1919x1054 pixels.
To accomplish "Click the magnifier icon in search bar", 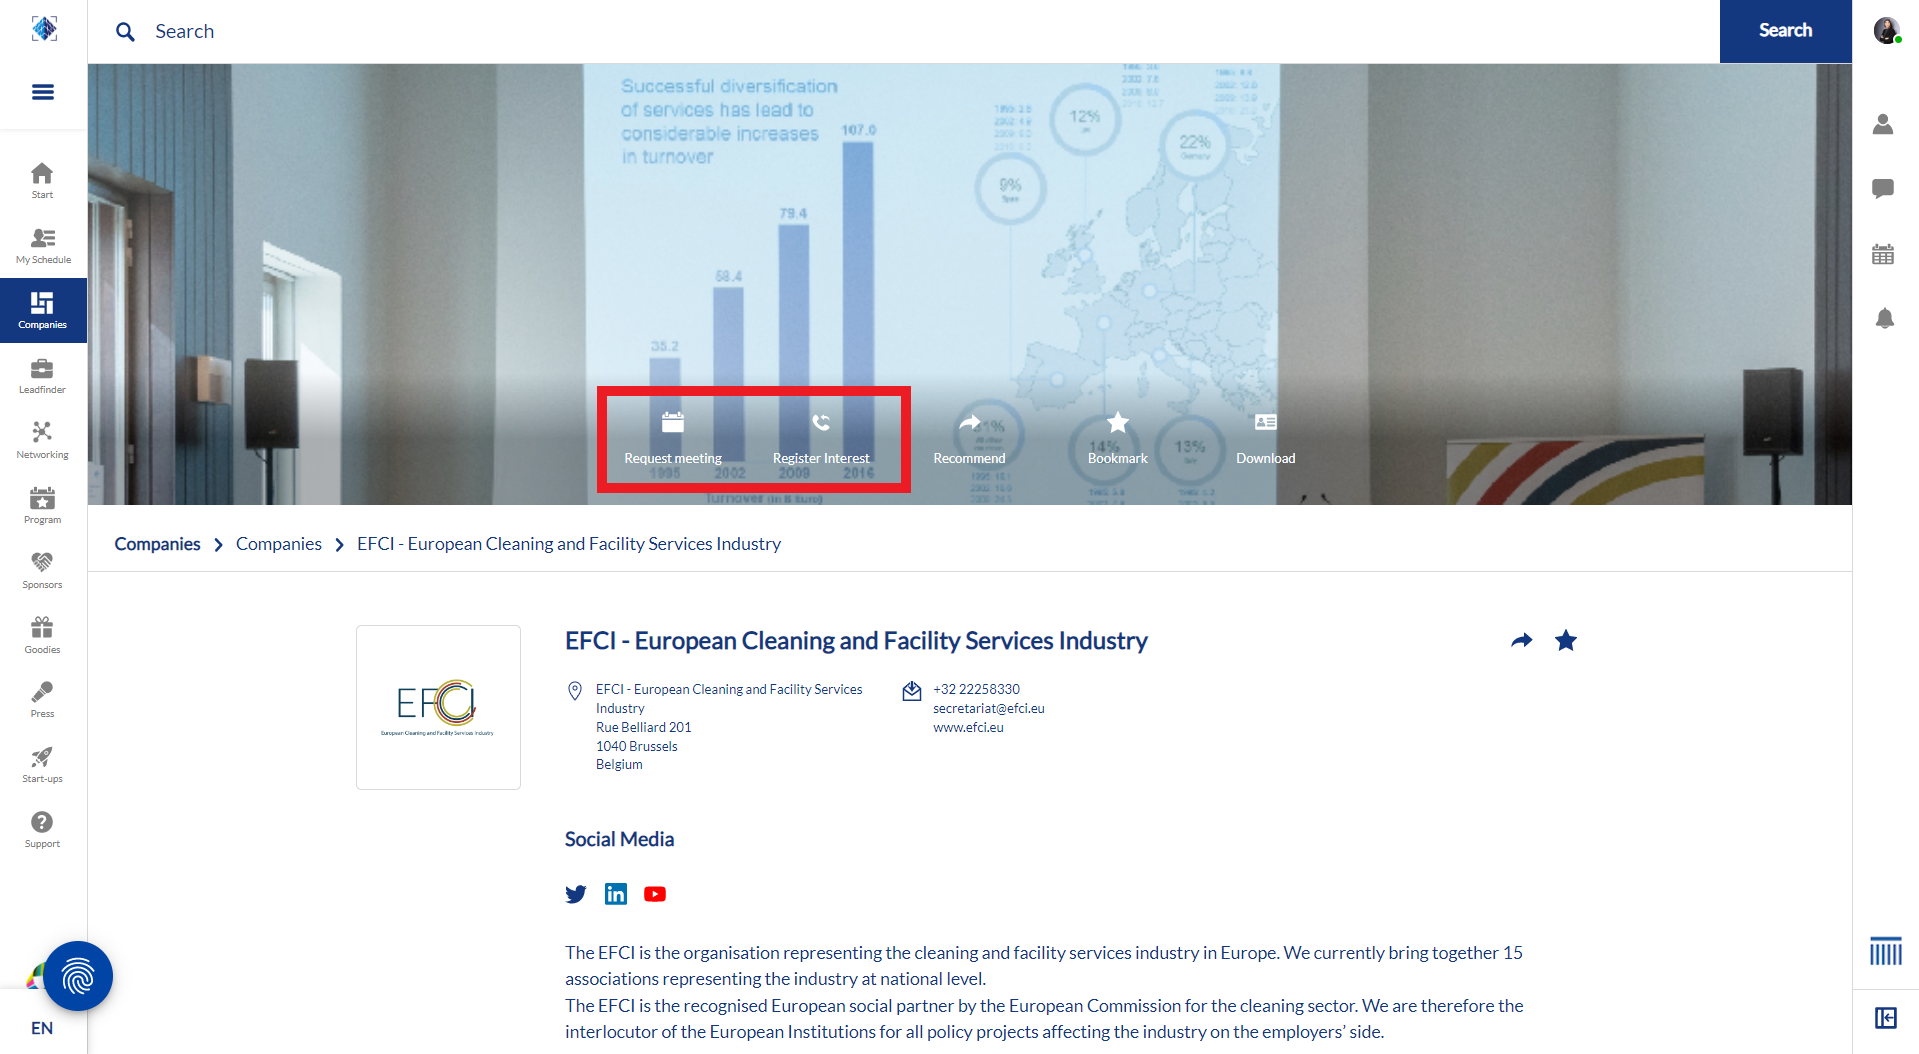I will (x=125, y=32).
